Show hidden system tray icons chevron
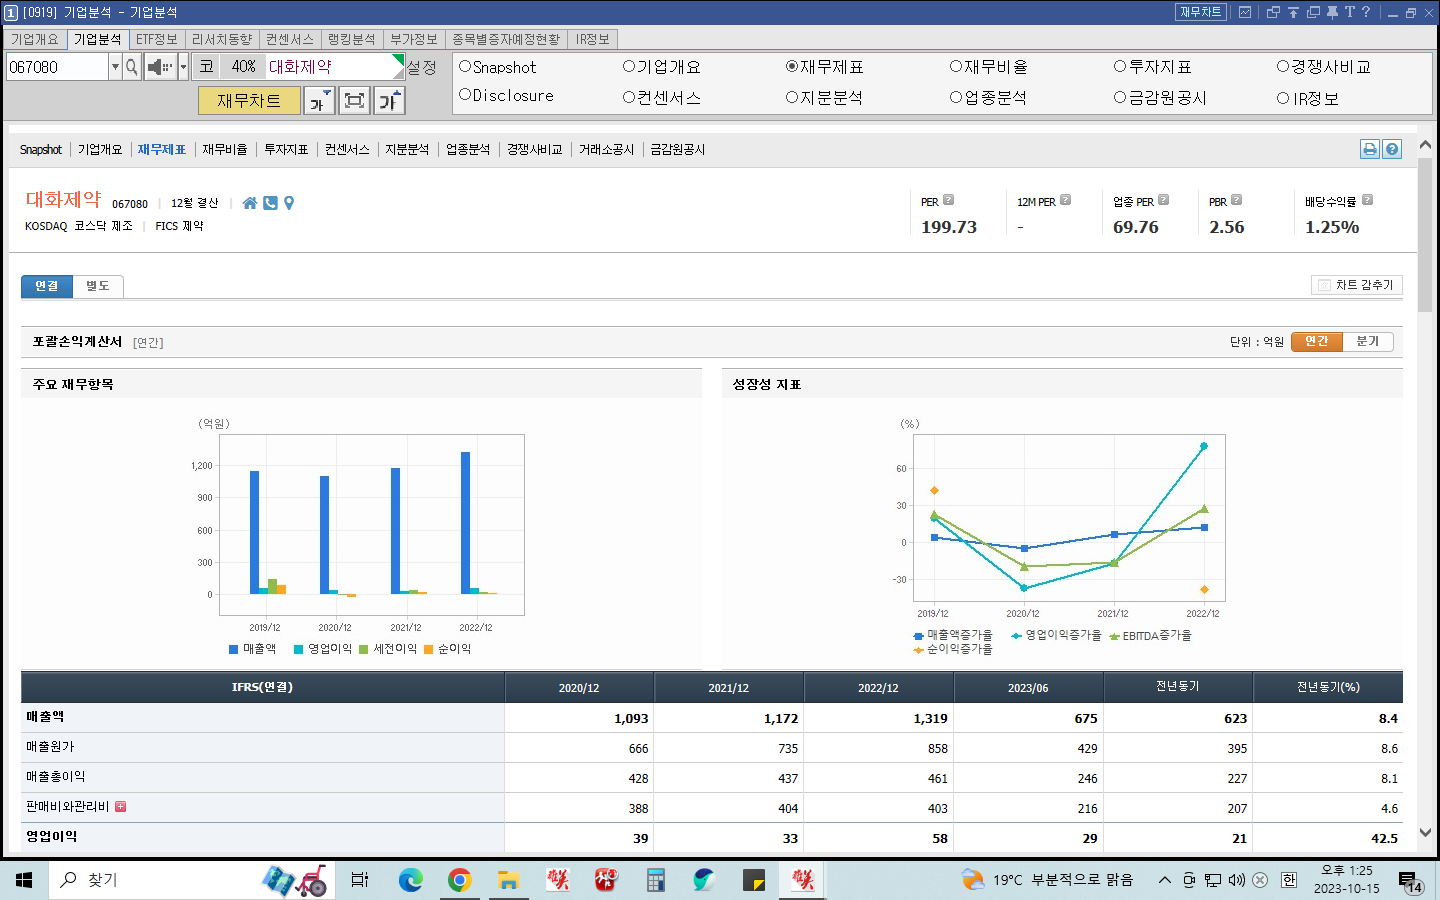The height and width of the screenshot is (900, 1440). [x=1164, y=880]
